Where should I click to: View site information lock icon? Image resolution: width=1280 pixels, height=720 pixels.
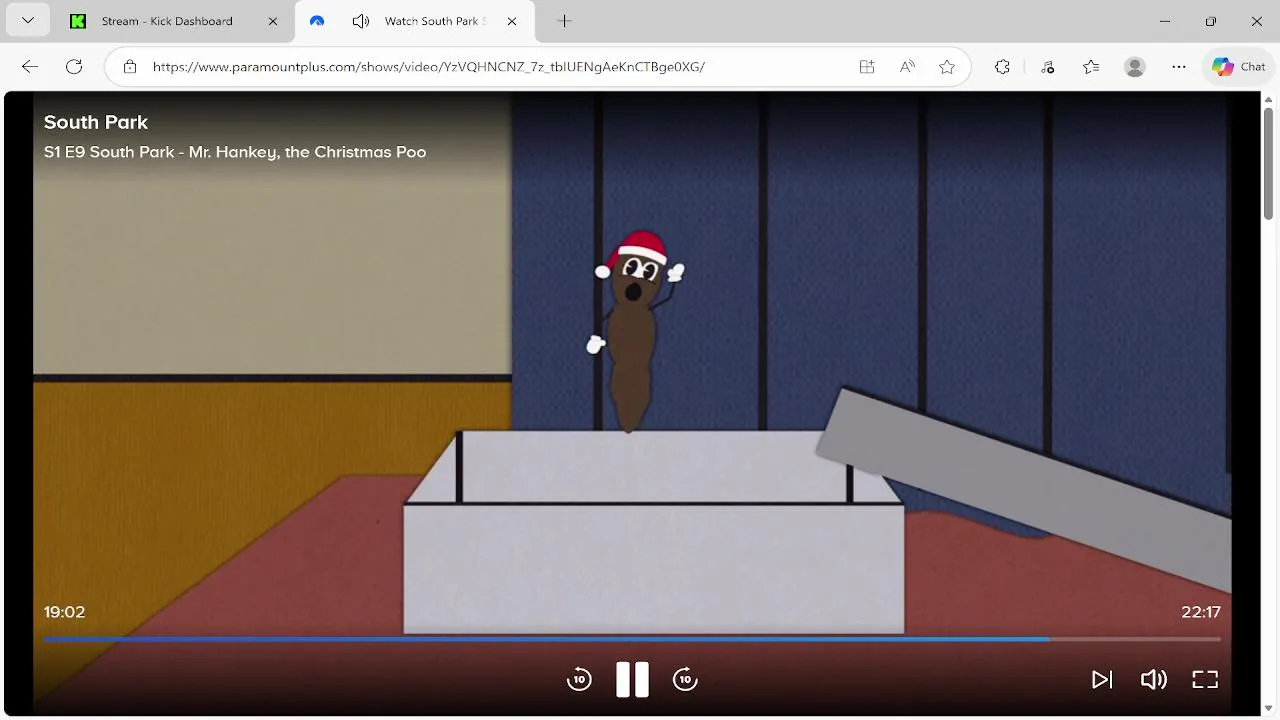129,67
